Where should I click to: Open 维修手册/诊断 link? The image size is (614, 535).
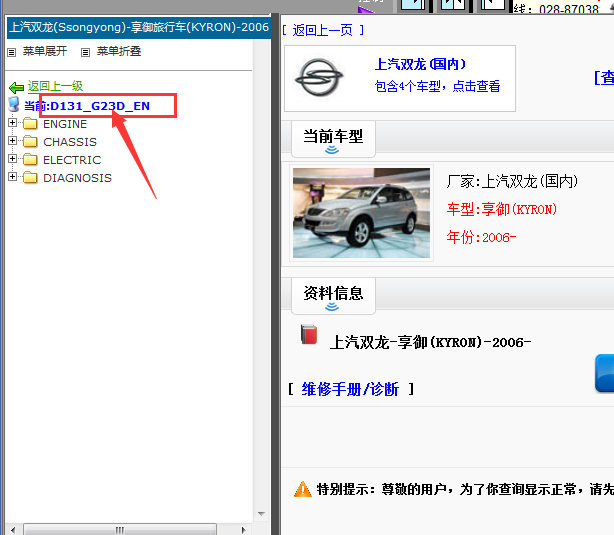(x=350, y=389)
